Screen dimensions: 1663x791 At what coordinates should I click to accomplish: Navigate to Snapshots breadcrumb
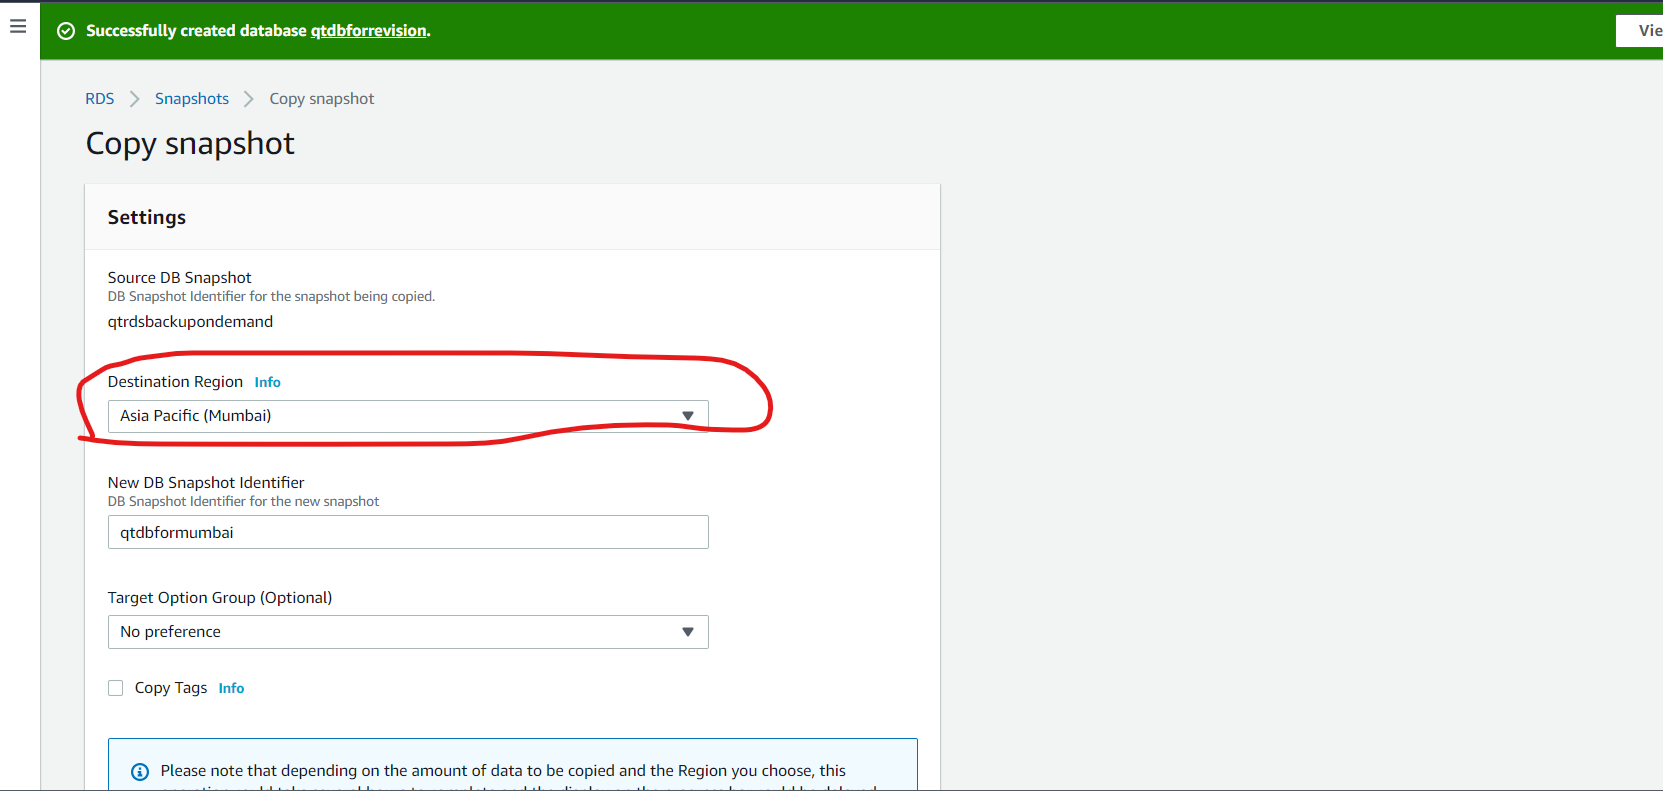coord(192,99)
